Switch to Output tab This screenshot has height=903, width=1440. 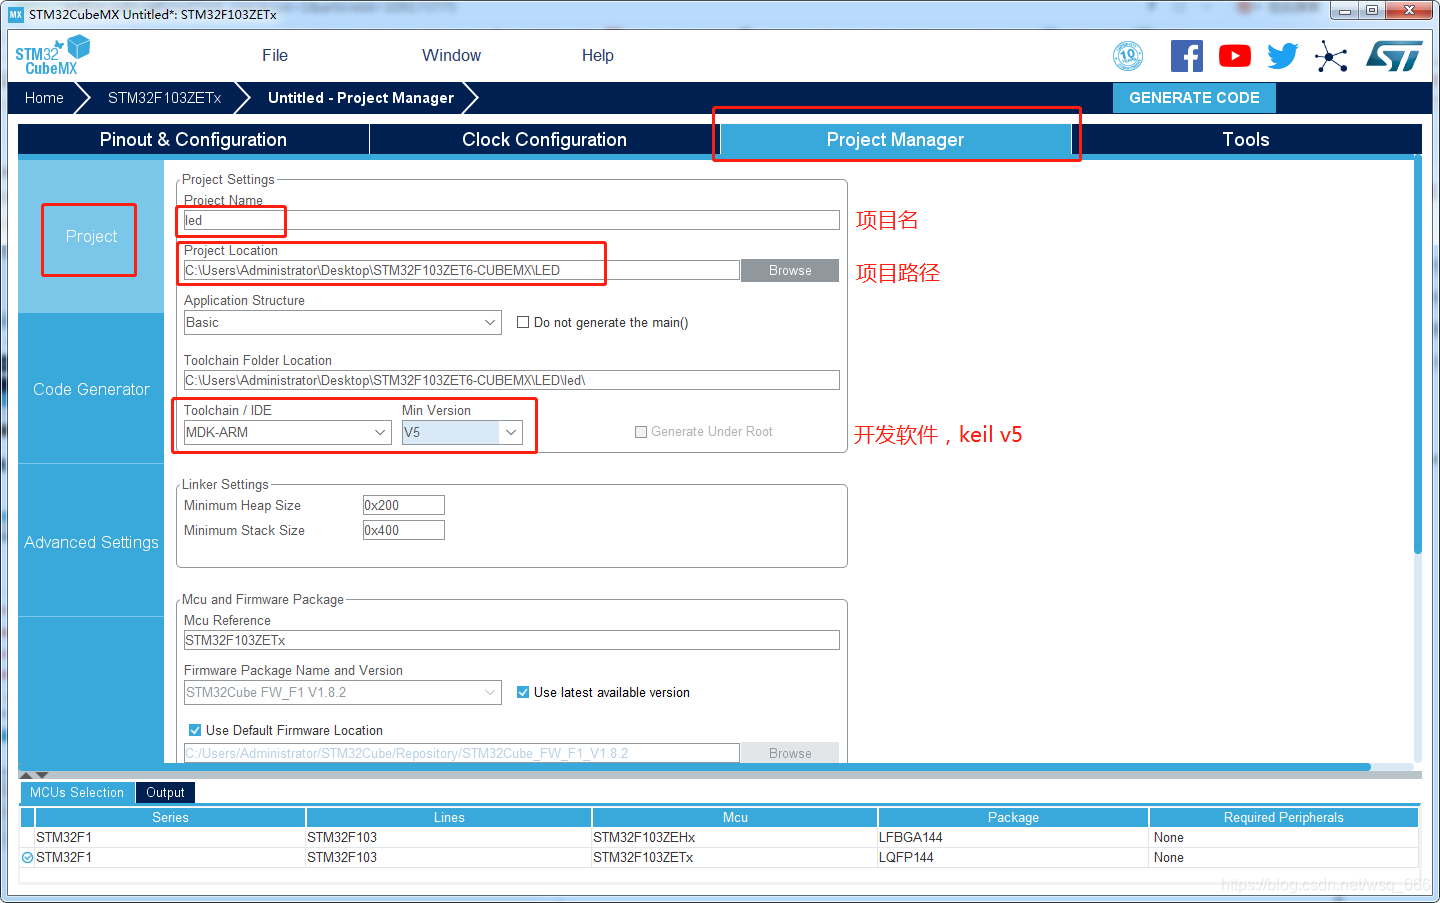pyautogui.click(x=165, y=792)
